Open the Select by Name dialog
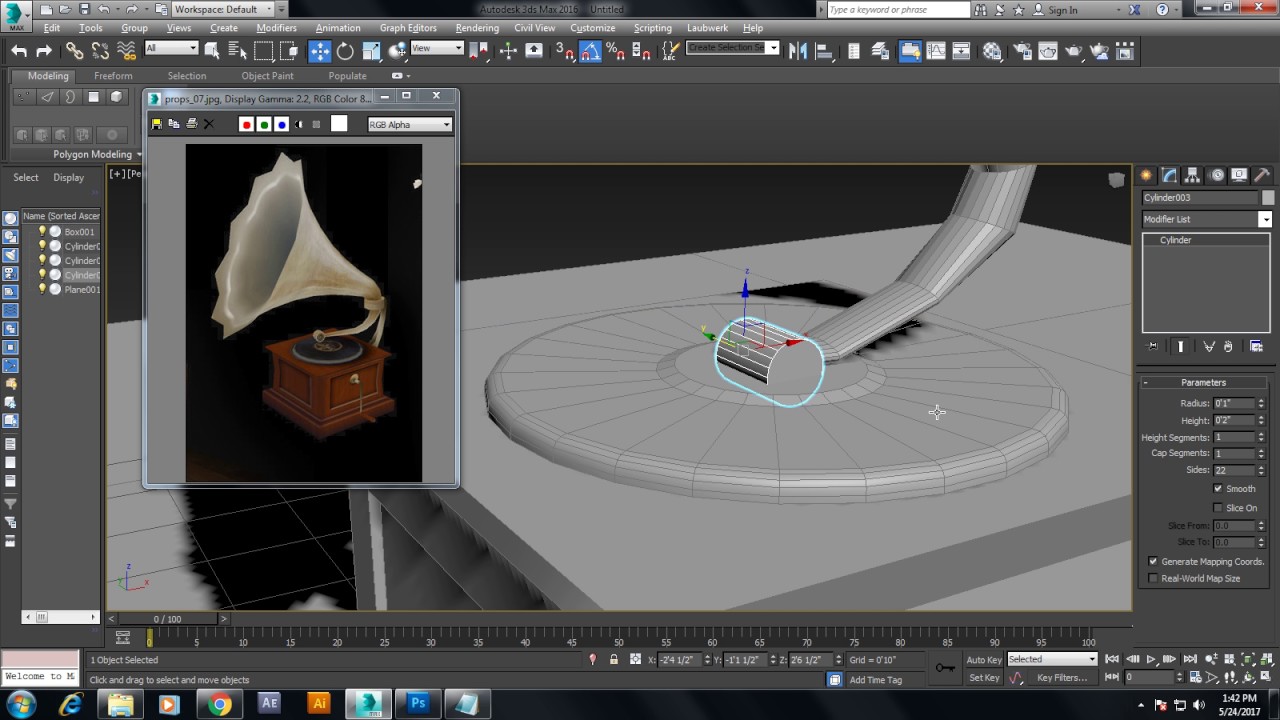This screenshot has width=1280, height=720. coord(237,51)
